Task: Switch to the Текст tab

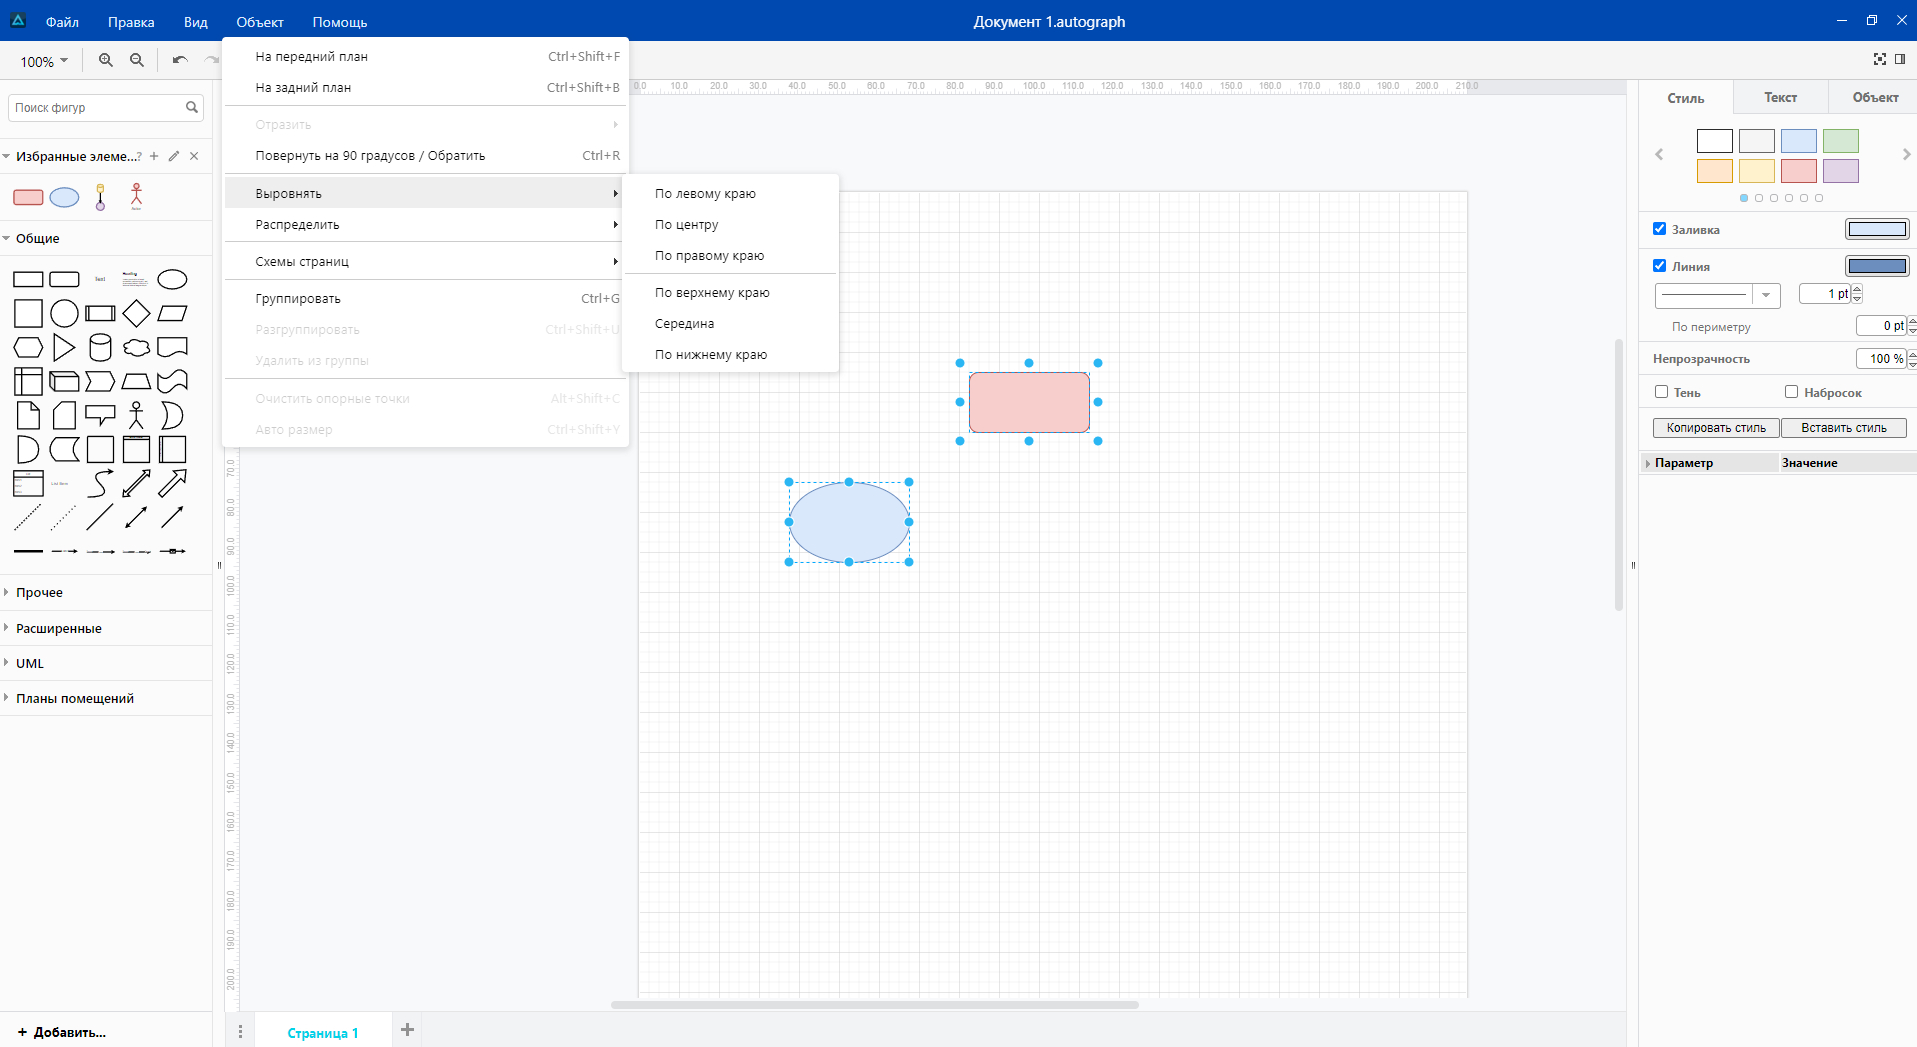Action: click(x=1780, y=97)
